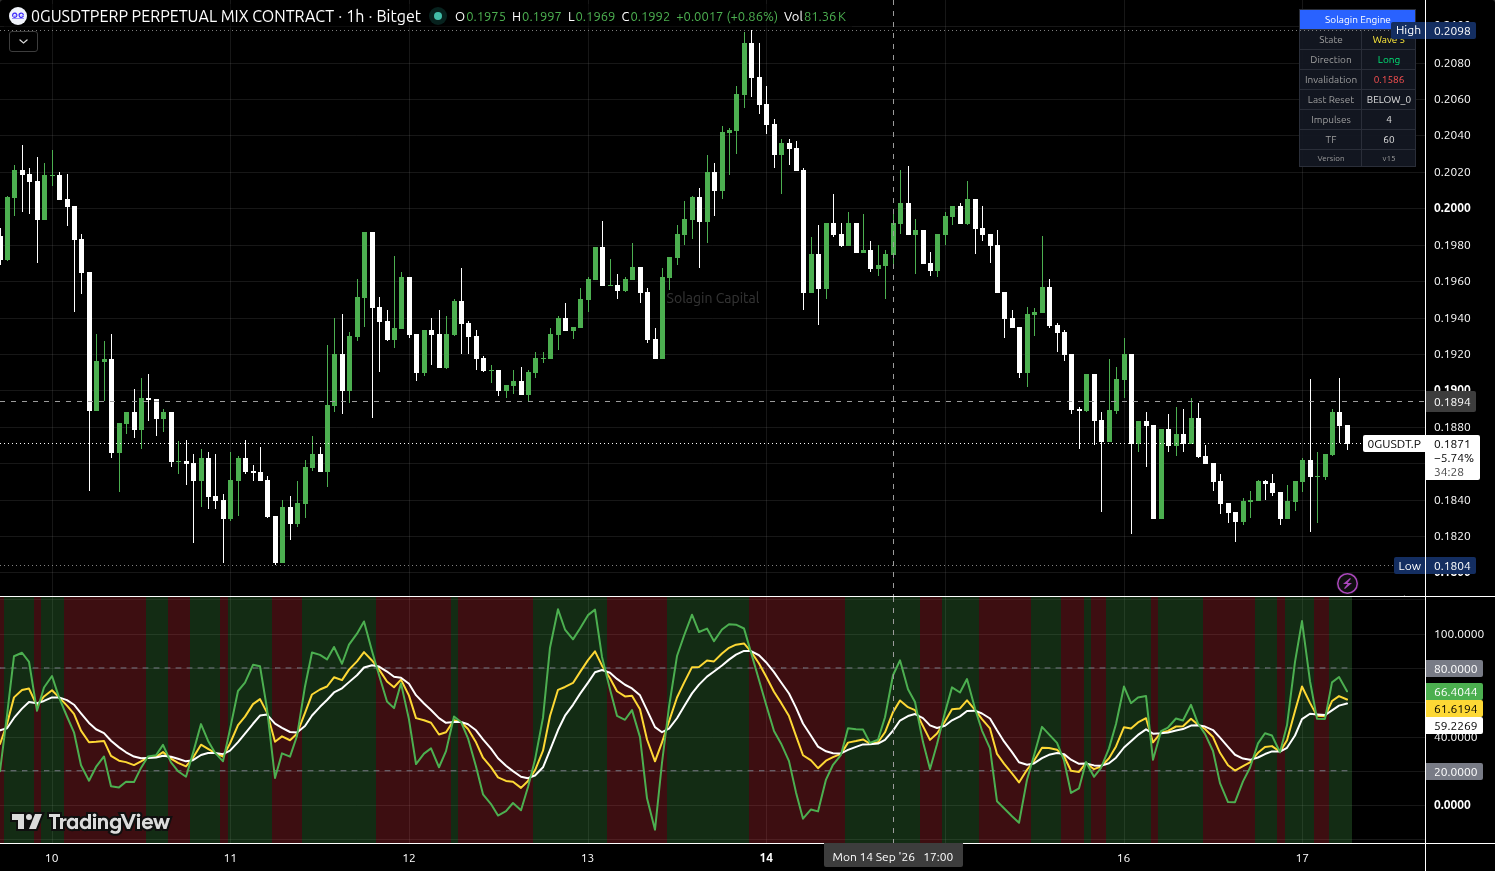Click the High price label 0.2098
This screenshot has width=1495, height=871.
1452,30
